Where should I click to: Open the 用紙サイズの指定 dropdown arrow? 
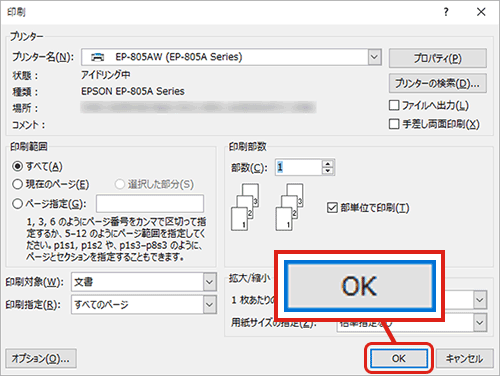tap(480, 323)
